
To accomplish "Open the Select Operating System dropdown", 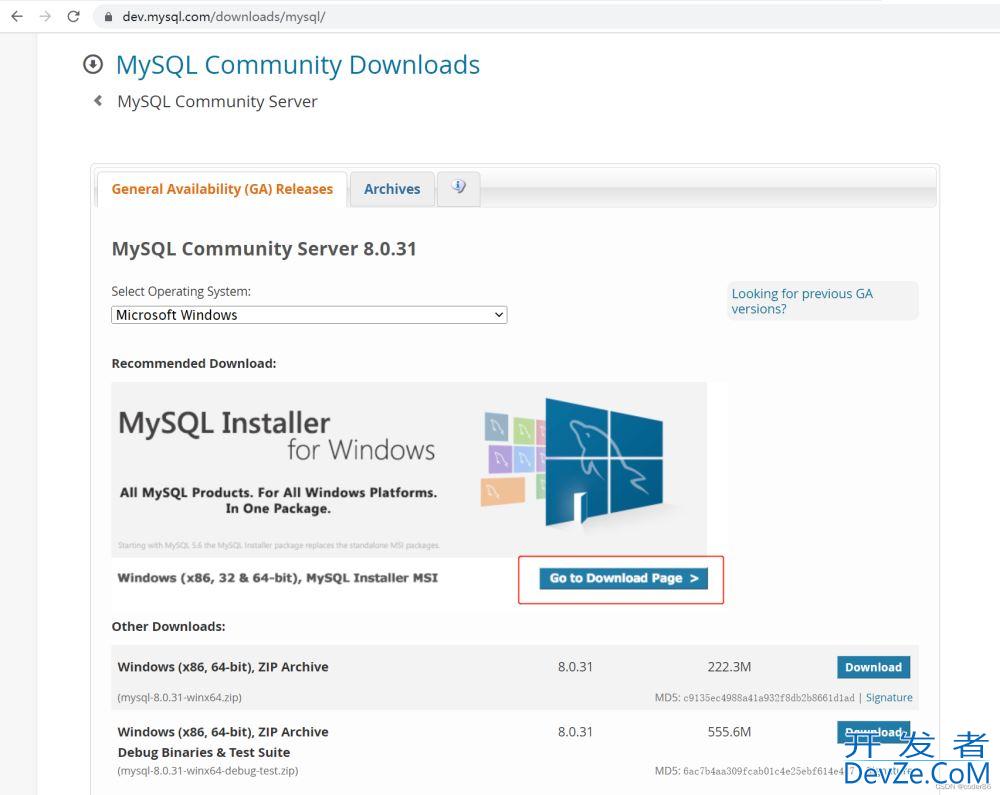I will pos(309,315).
